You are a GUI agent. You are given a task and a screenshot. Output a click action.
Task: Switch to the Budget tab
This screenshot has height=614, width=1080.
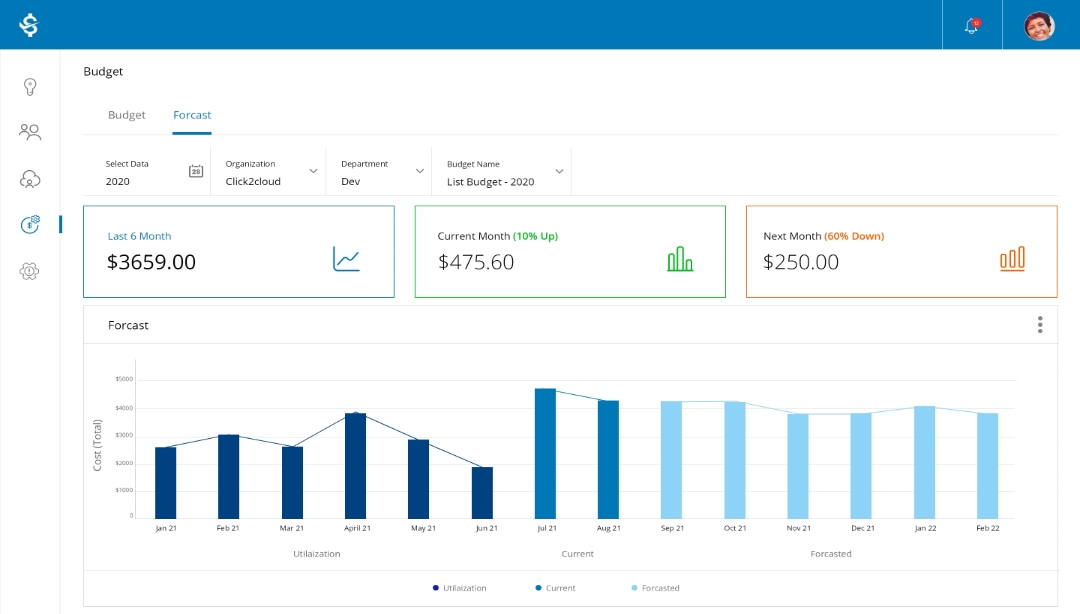point(126,115)
